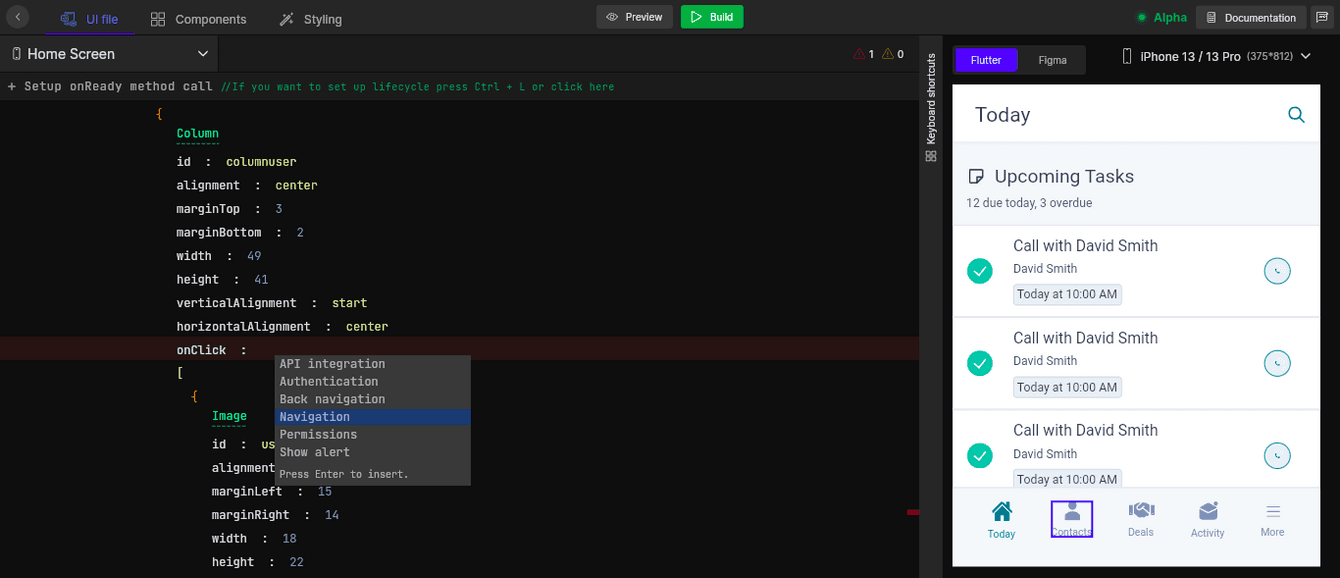Viewport: 1340px width, 578px height.
Task: Toggle the second task's green checkmark
Action: point(980,363)
